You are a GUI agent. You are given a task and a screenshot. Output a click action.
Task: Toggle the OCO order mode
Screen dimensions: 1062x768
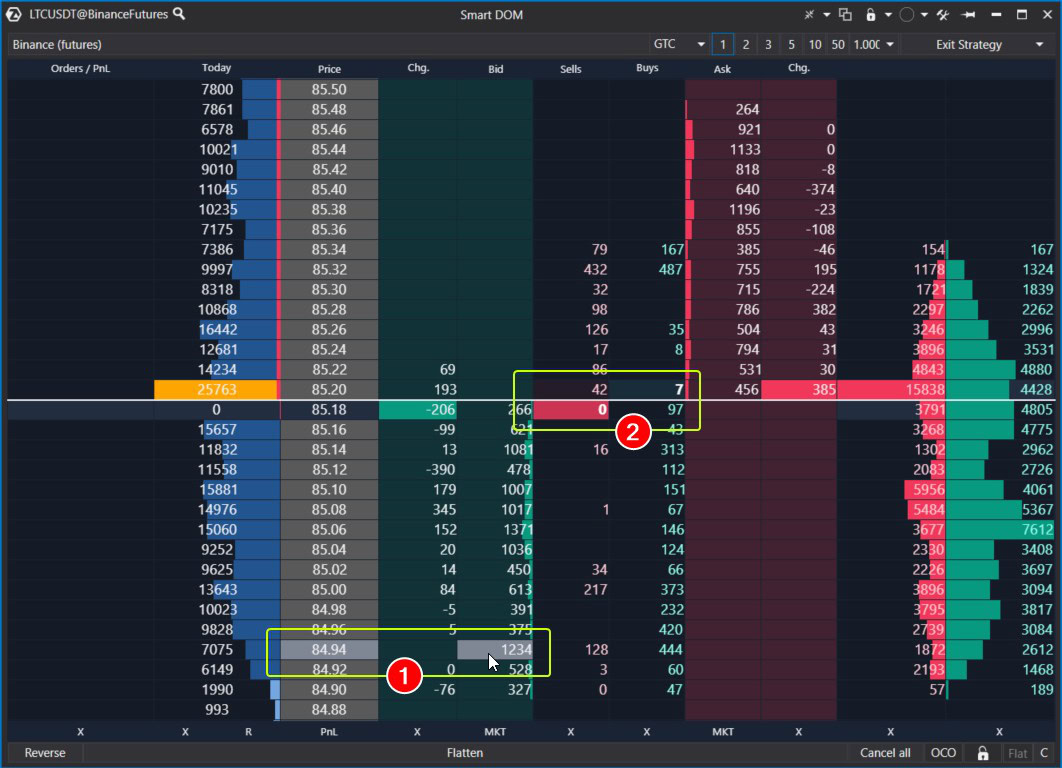pos(943,753)
